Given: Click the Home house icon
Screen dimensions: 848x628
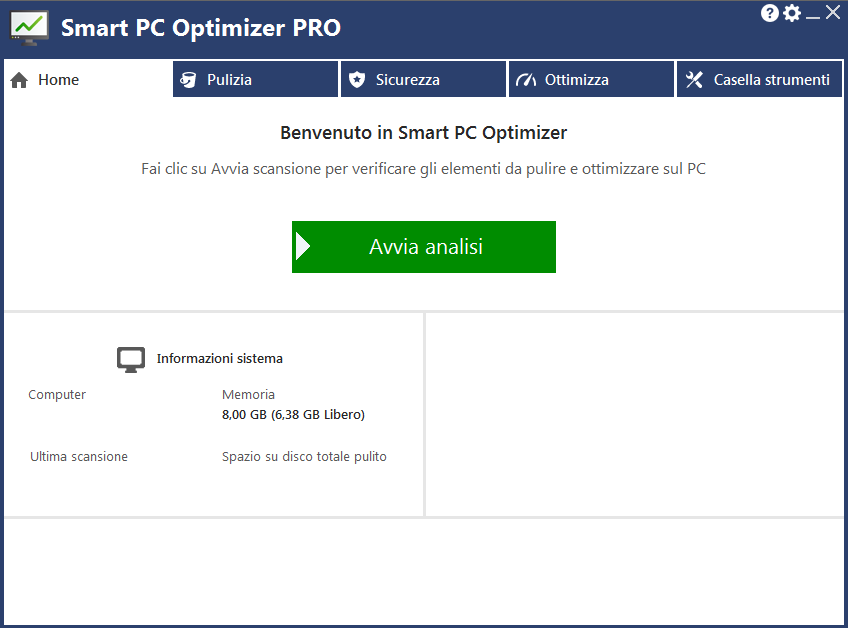Looking at the screenshot, I should point(19,80).
